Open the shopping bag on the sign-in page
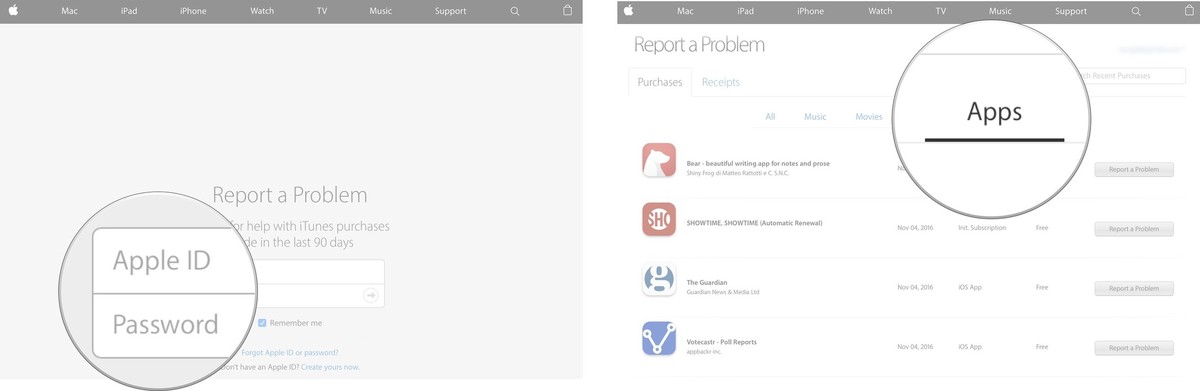This screenshot has width=1200, height=391. pyautogui.click(x=568, y=11)
